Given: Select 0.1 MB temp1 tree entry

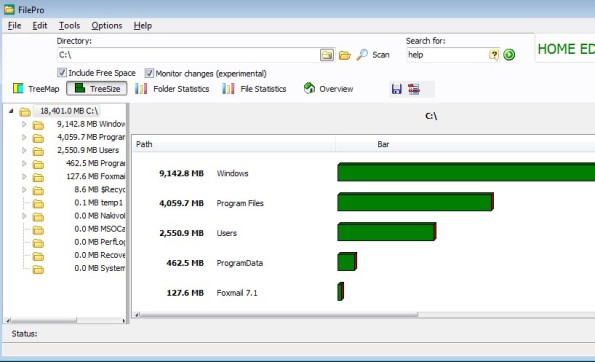Looking at the screenshot, I should pyautogui.click(x=99, y=203).
